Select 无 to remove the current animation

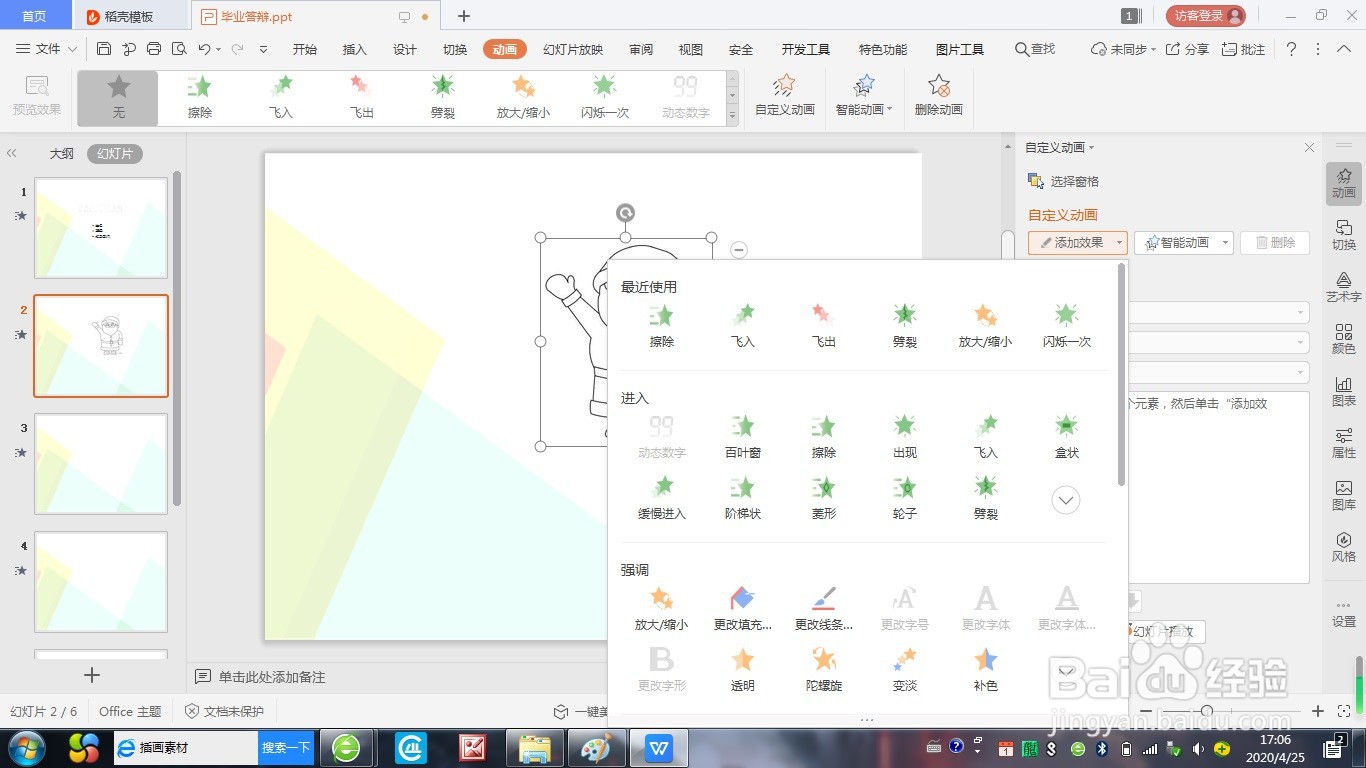[x=117, y=97]
